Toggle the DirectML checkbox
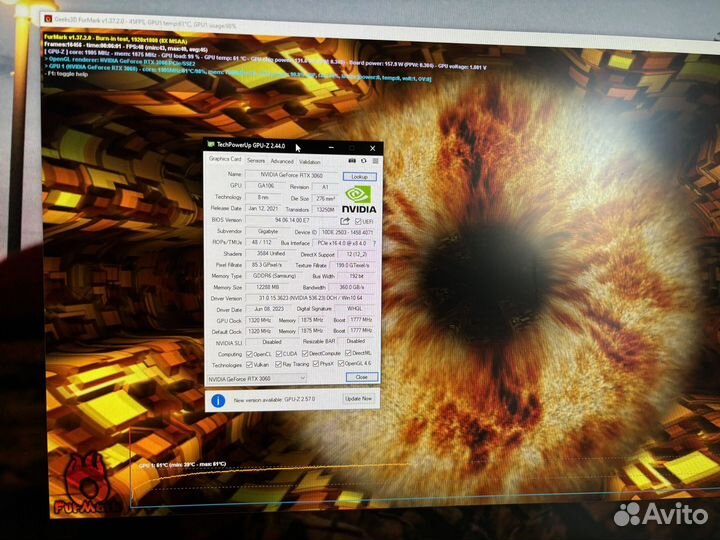The height and width of the screenshot is (540, 720). coord(348,353)
